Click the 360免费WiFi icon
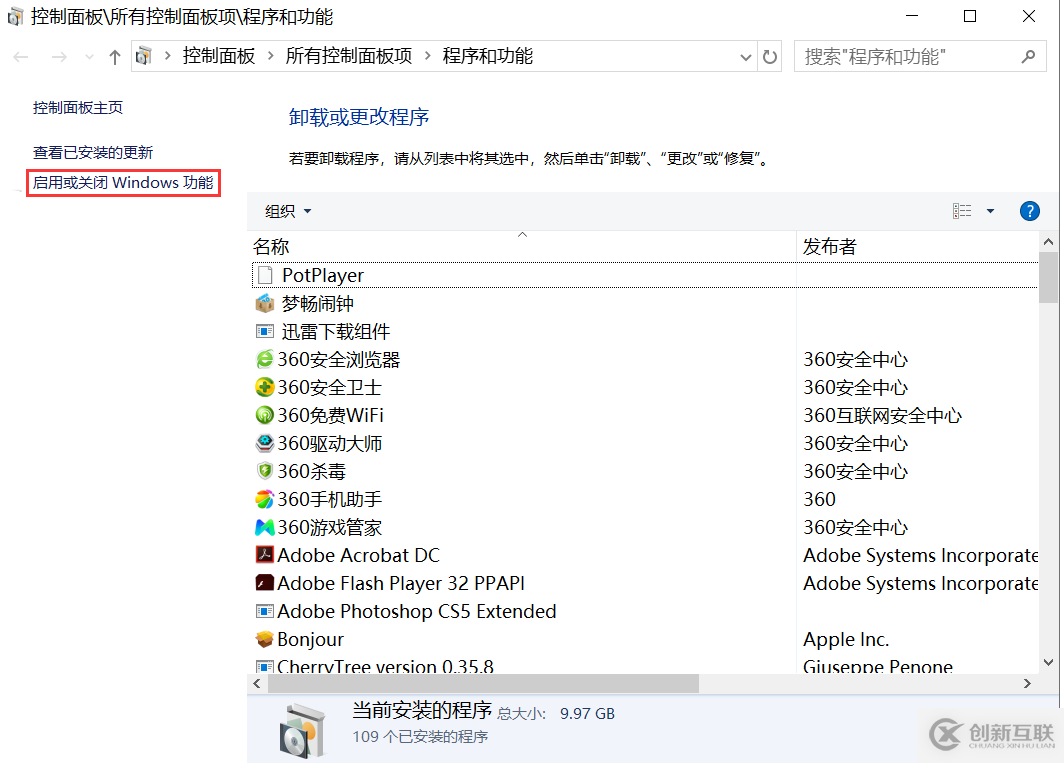 [265, 415]
